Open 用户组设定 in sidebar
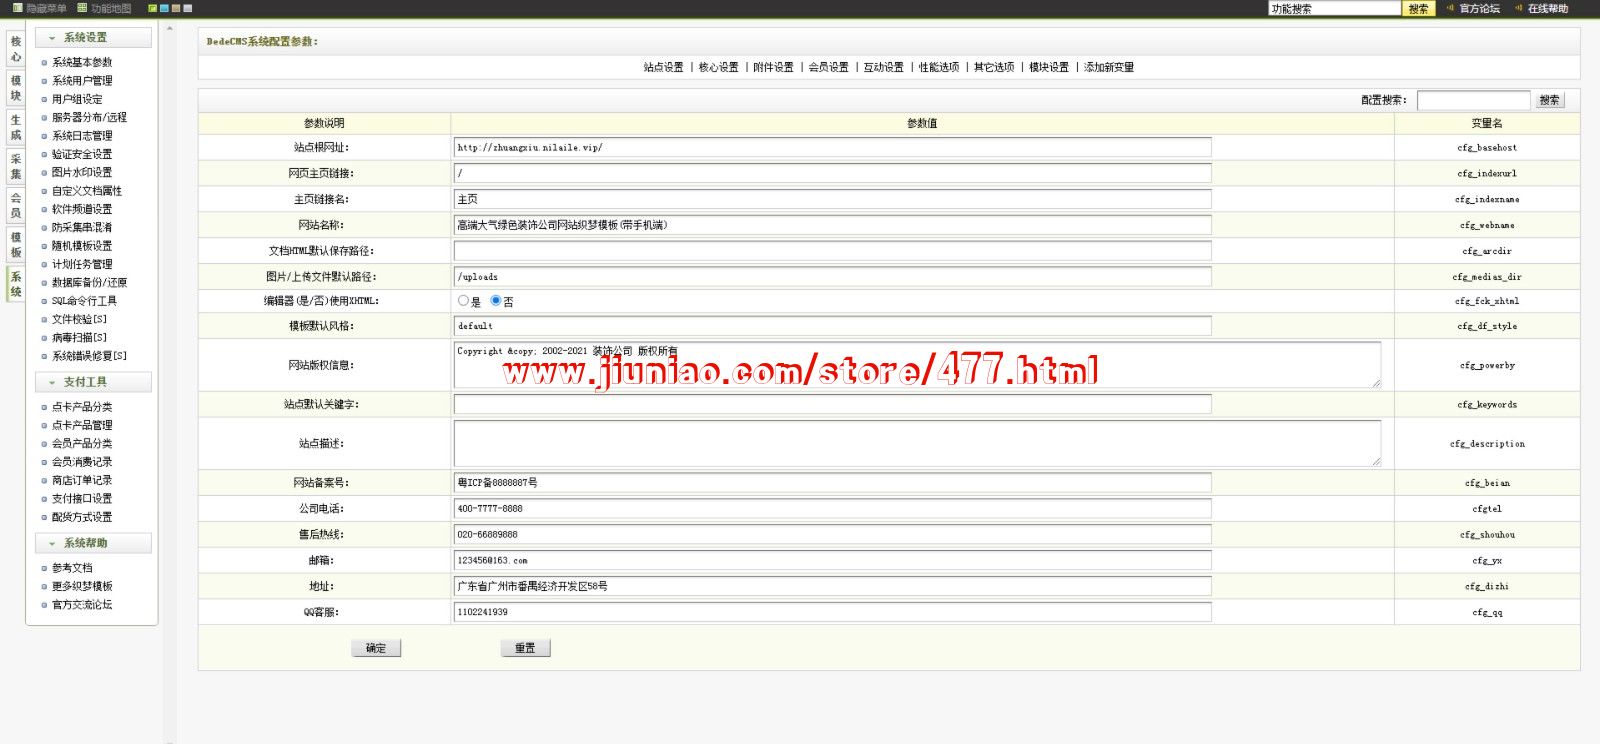Viewport: 1600px width, 744px height. tap(77, 99)
